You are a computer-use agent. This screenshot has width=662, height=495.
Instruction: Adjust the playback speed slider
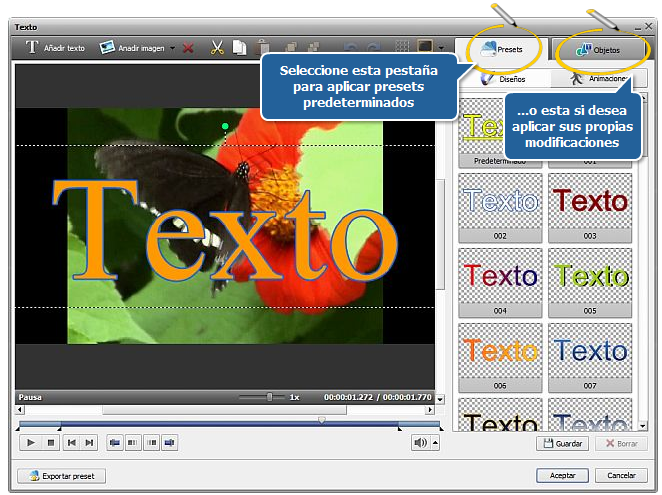click(x=269, y=397)
